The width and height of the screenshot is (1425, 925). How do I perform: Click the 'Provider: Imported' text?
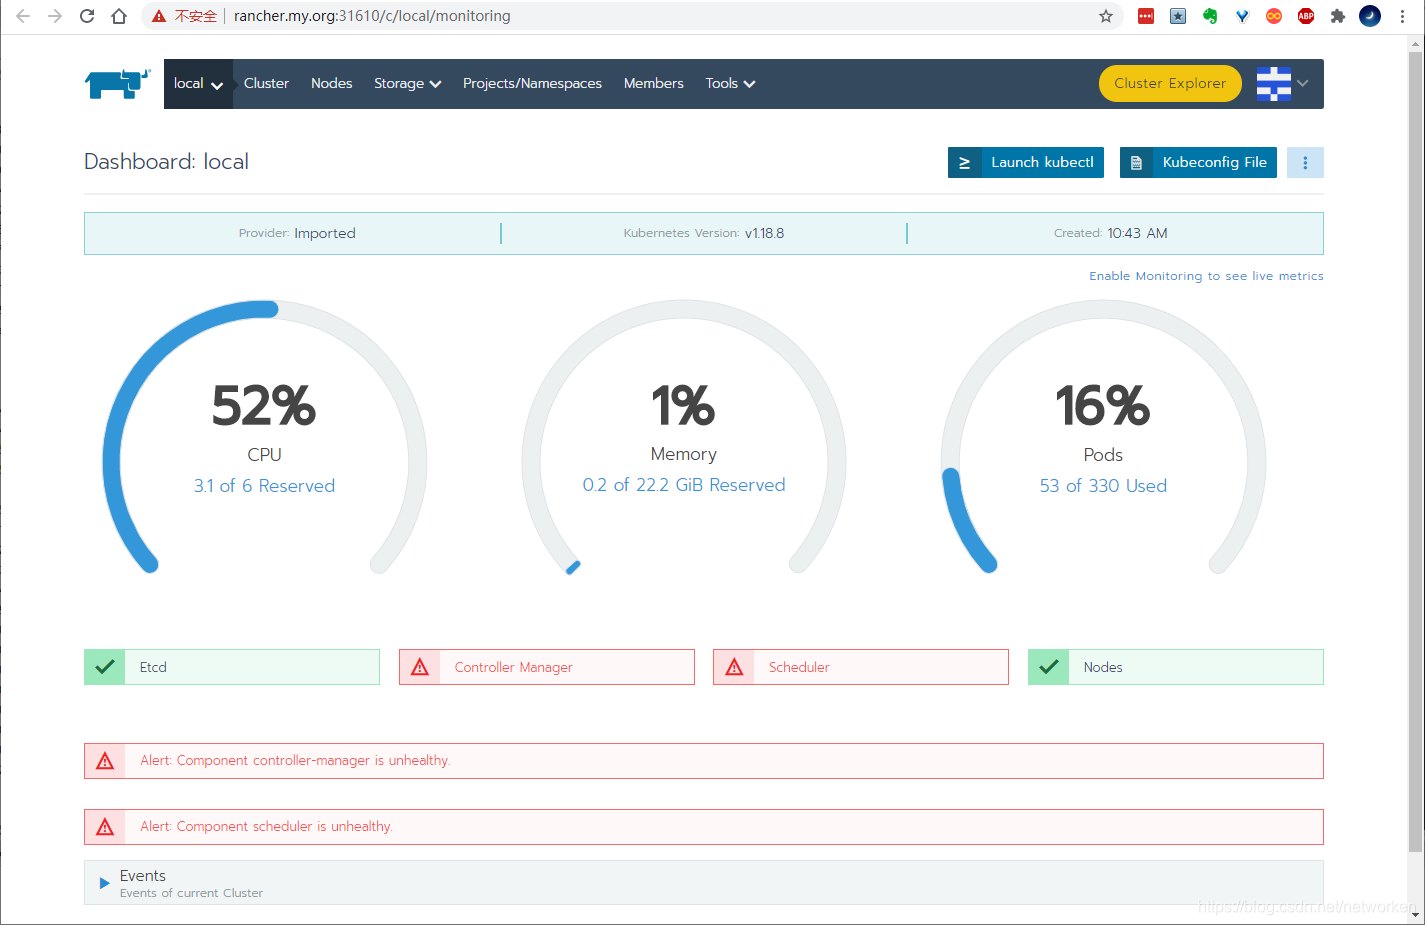point(297,233)
